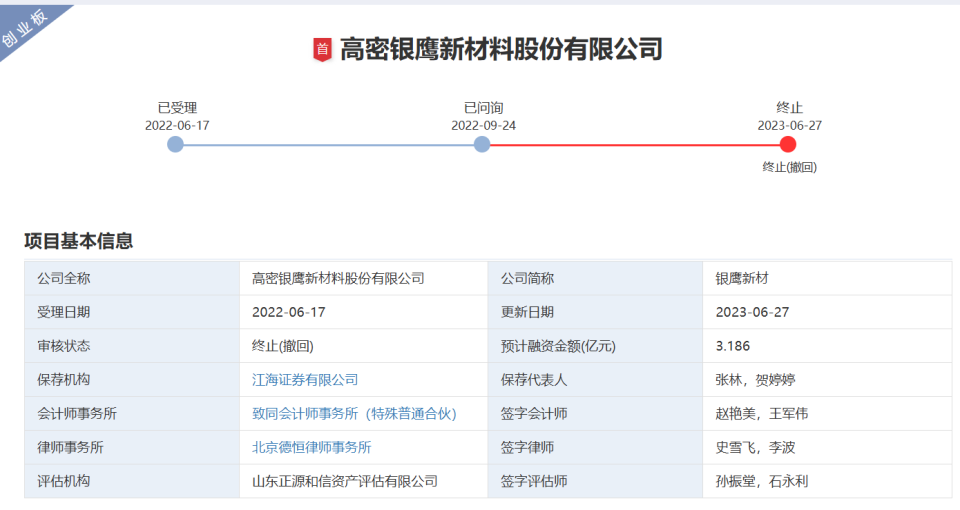
Task: Click the 更新日期 value 2023-06-27 in table
Action: (x=752, y=312)
